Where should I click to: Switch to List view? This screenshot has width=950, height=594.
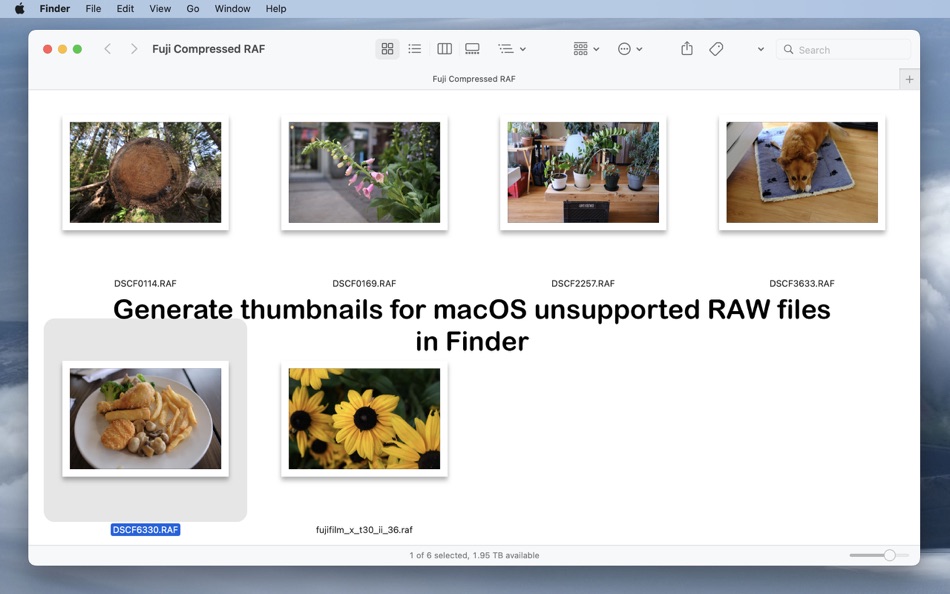tap(414, 48)
